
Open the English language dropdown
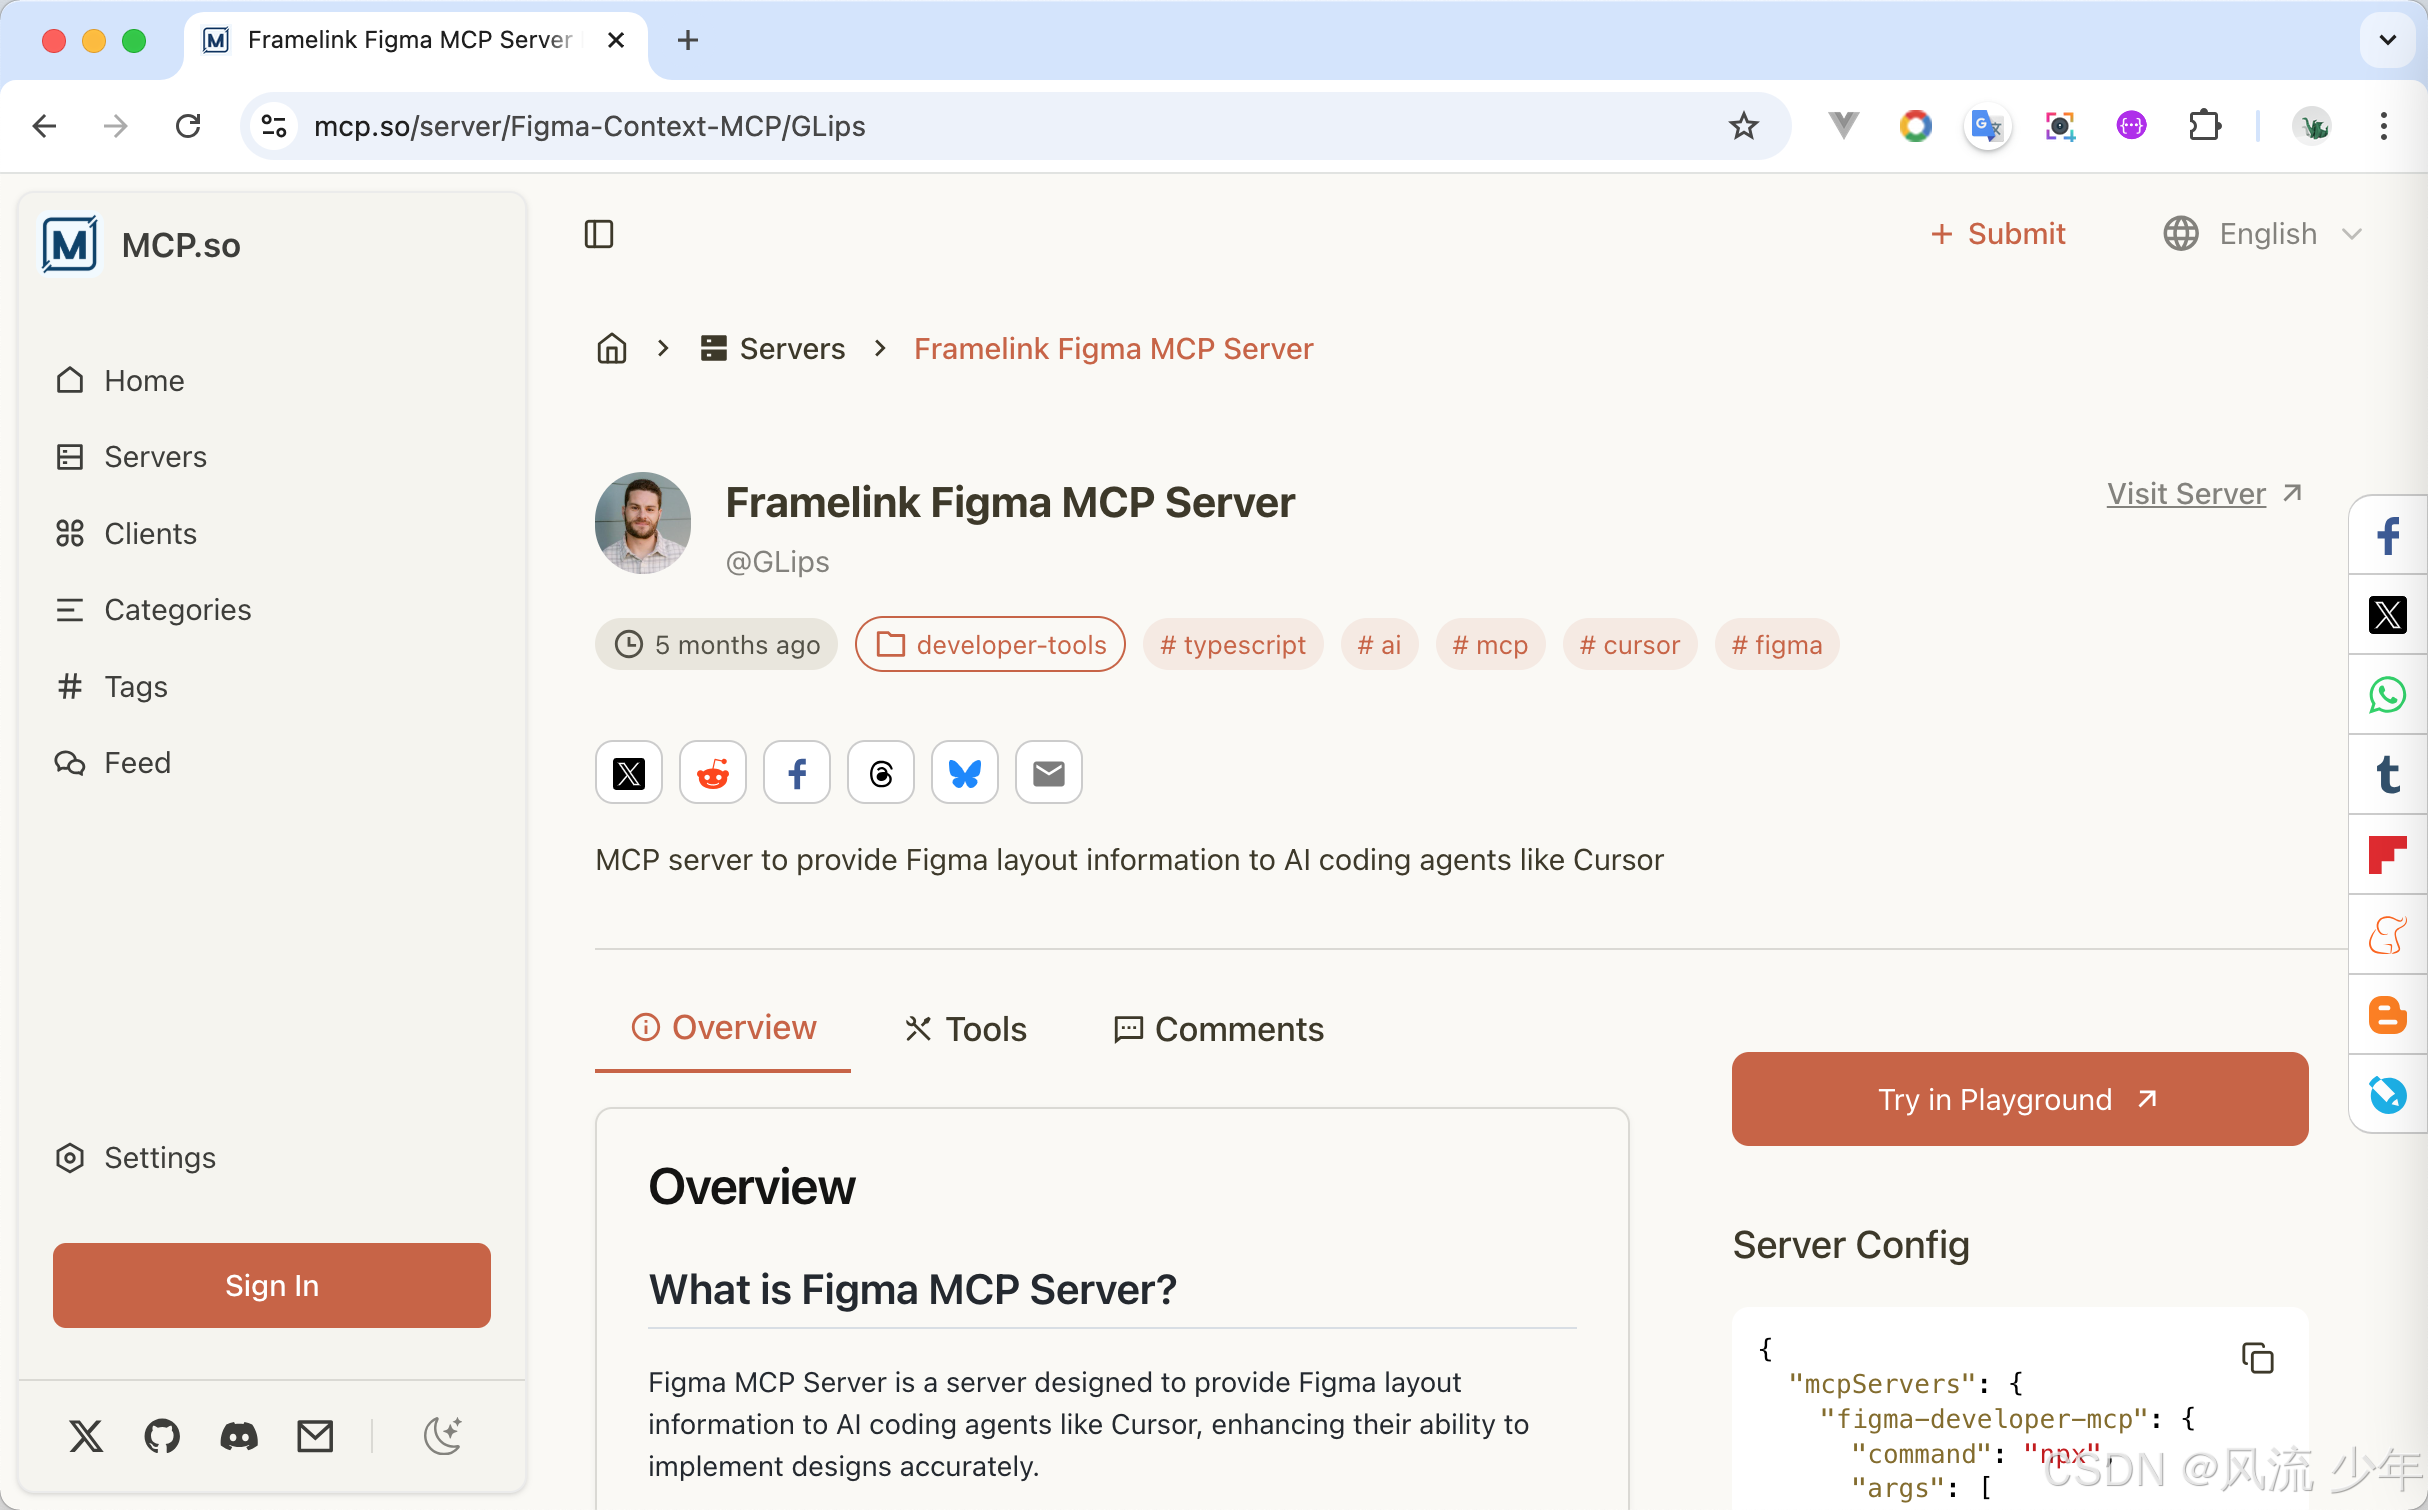tap(2262, 234)
